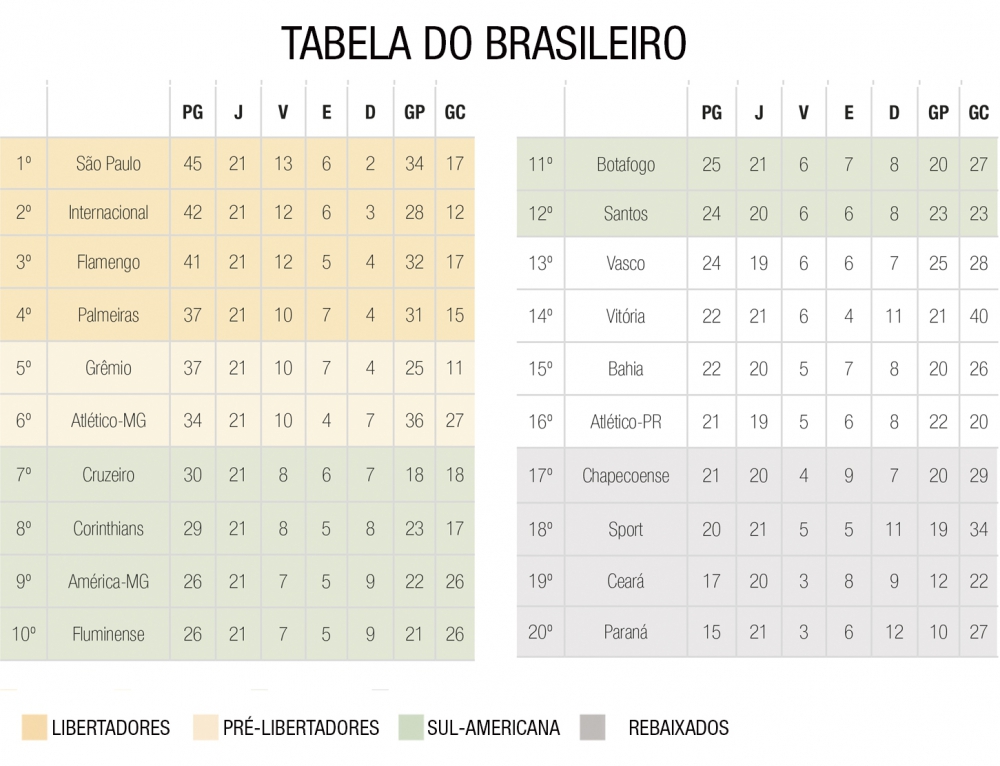The width and height of the screenshot is (1000, 766).
Task: Click the 20º position cell
Action: point(540,631)
